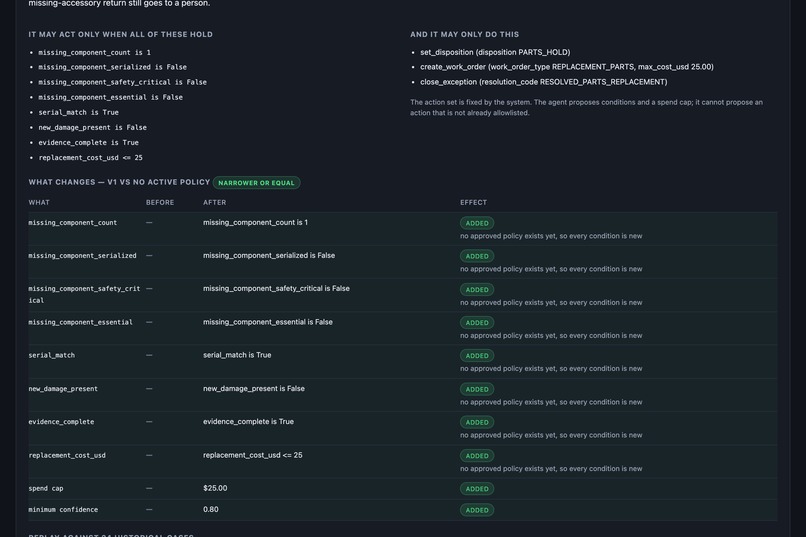Click AFTER value 'missing_component_count is 1'

(255, 223)
